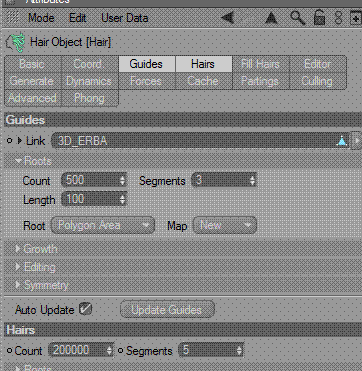Click the up arrow navigation icon

[271, 18]
